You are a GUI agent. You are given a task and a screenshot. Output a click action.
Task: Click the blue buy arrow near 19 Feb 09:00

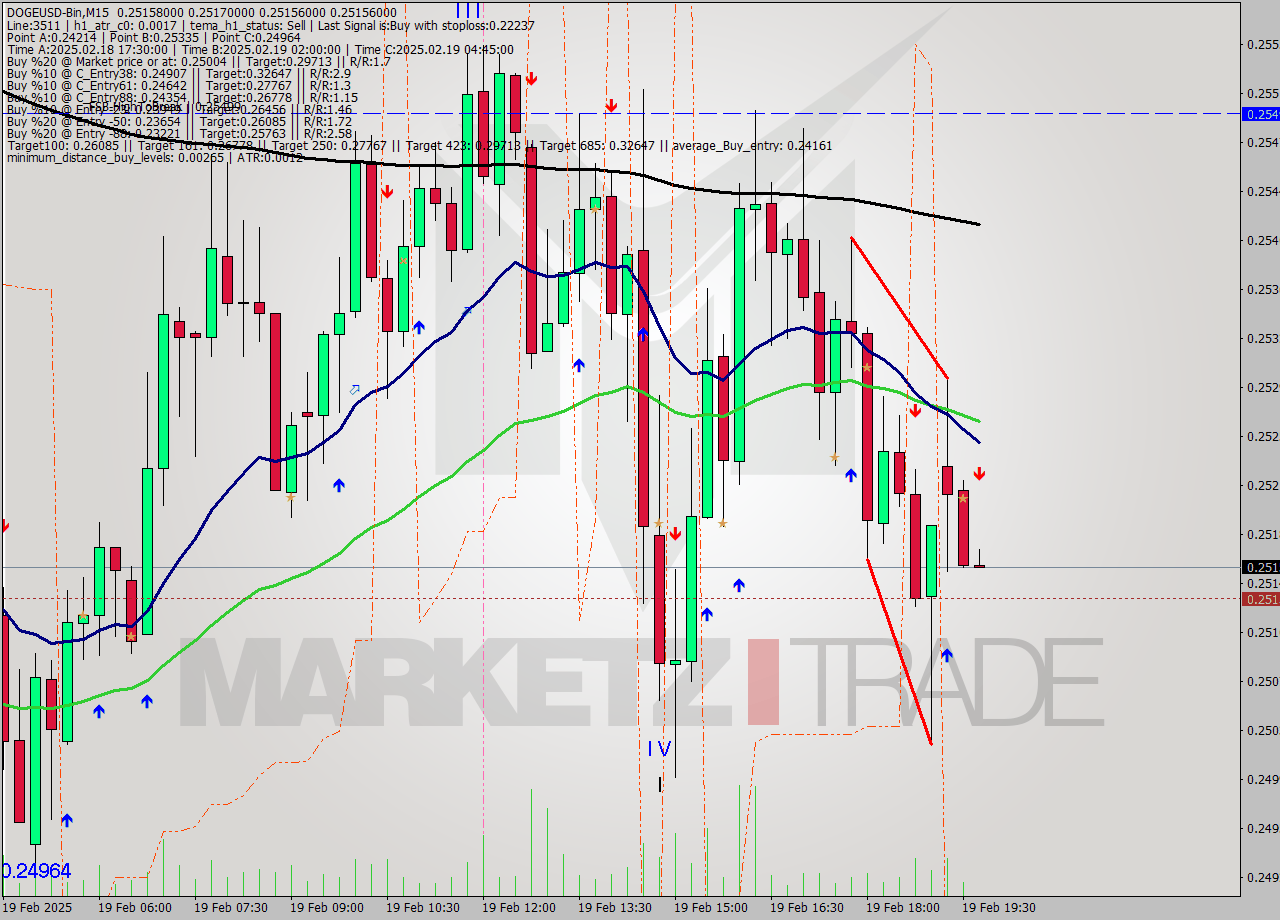(338, 486)
